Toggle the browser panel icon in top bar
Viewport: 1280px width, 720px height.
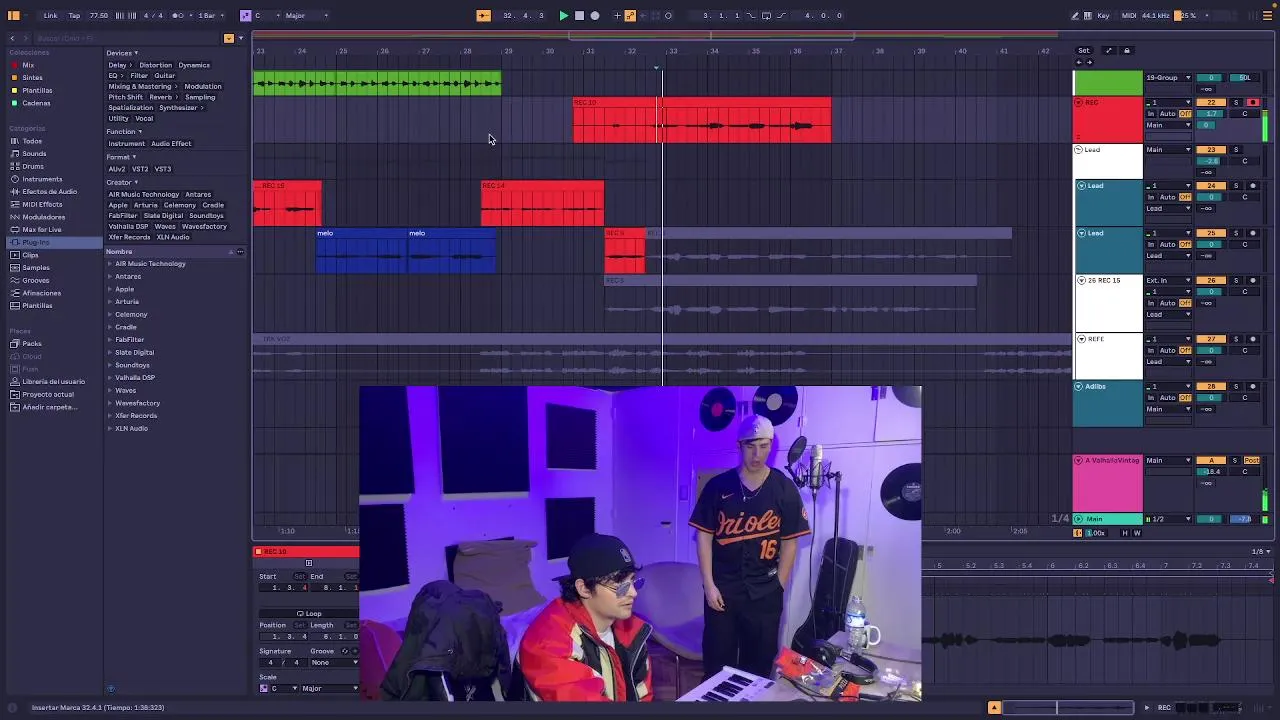pos(14,15)
